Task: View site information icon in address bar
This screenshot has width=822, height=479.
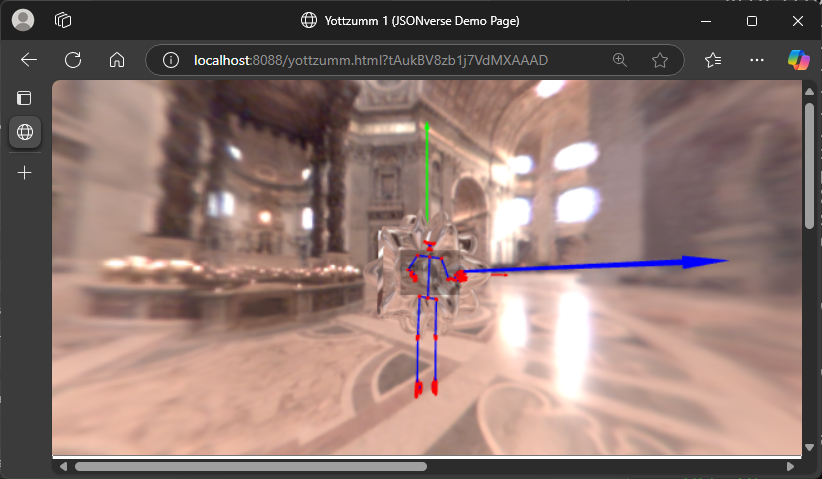Action: click(x=171, y=60)
